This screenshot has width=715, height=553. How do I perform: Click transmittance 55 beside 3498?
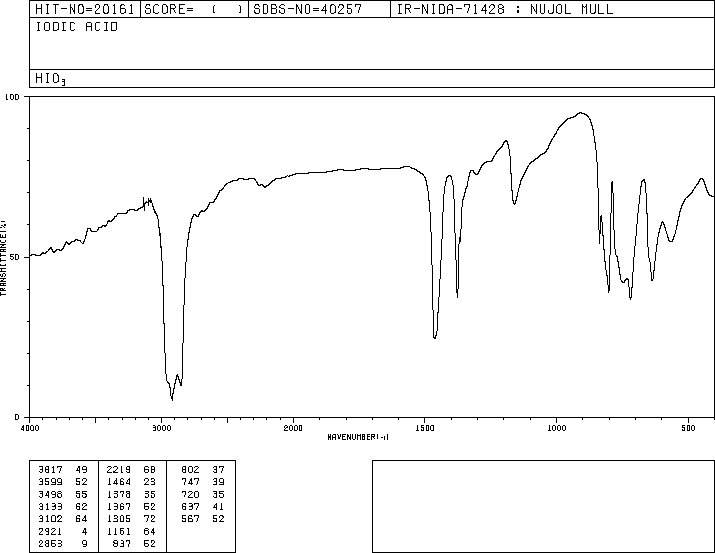click(81, 495)
